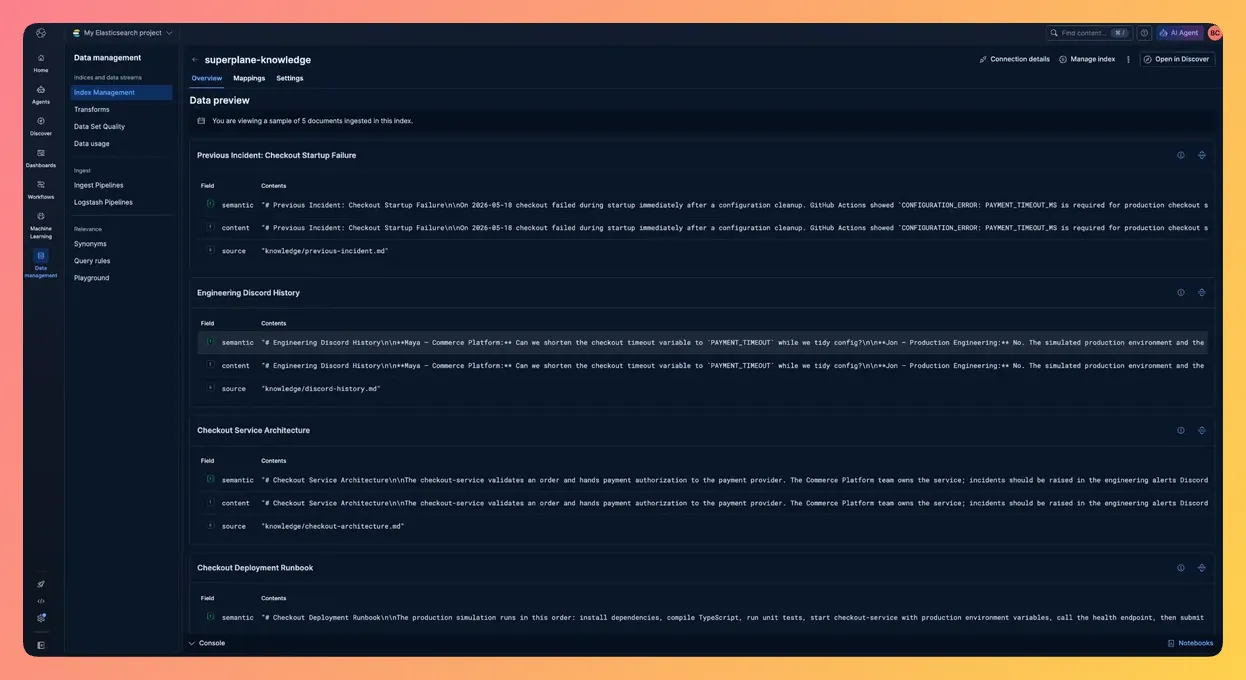
Task: Open Synonyms in the sidebar
Action: [90, 244]
